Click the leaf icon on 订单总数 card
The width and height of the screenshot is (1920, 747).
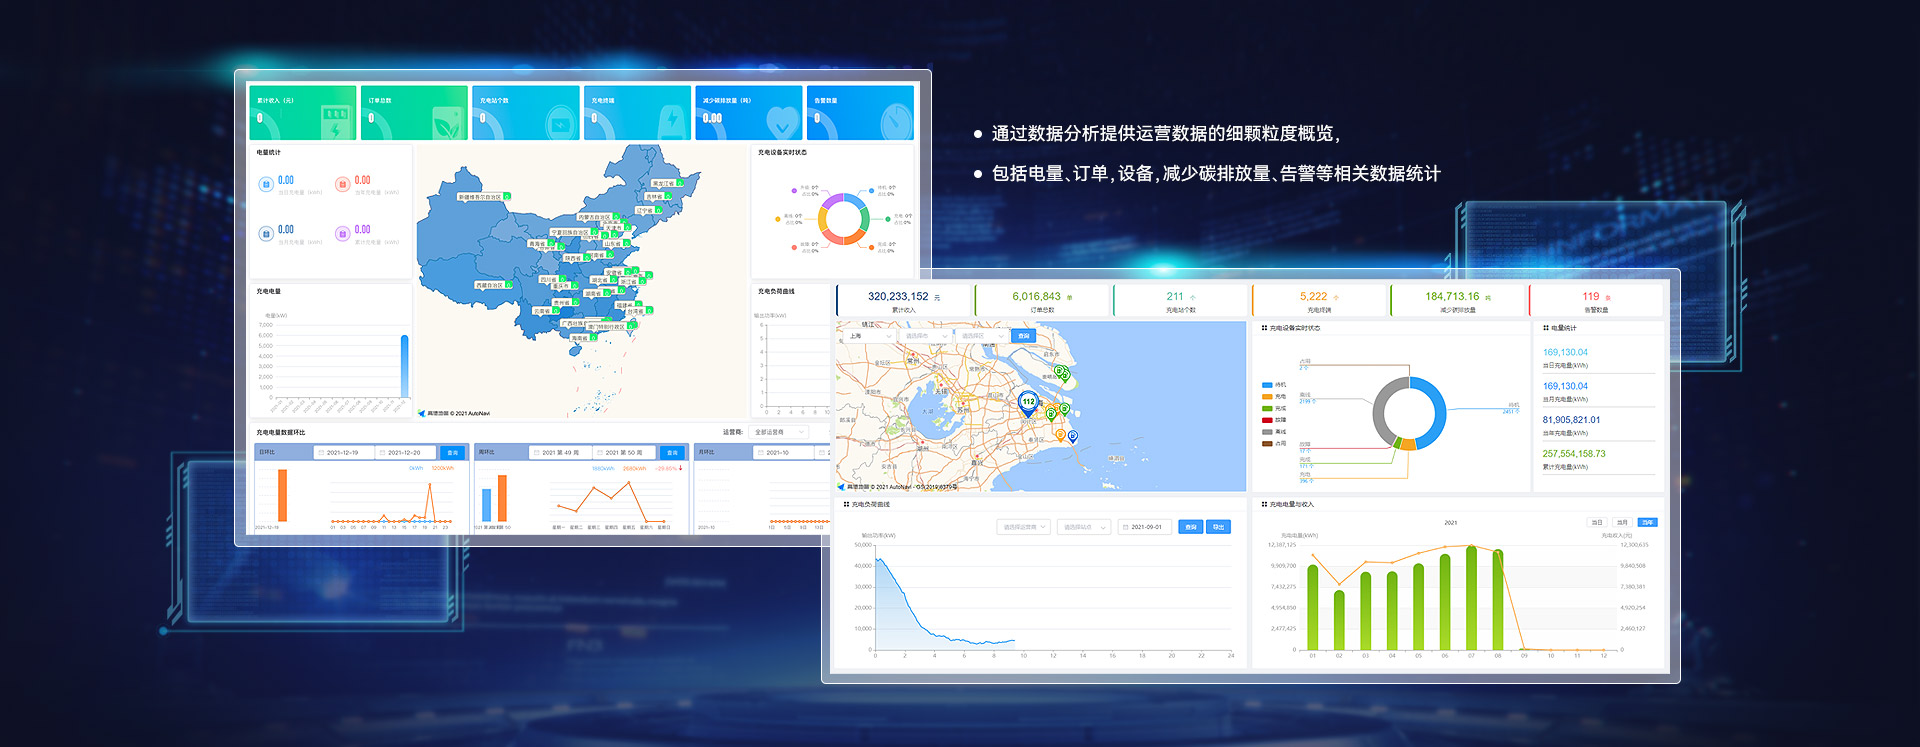point(446,123)
